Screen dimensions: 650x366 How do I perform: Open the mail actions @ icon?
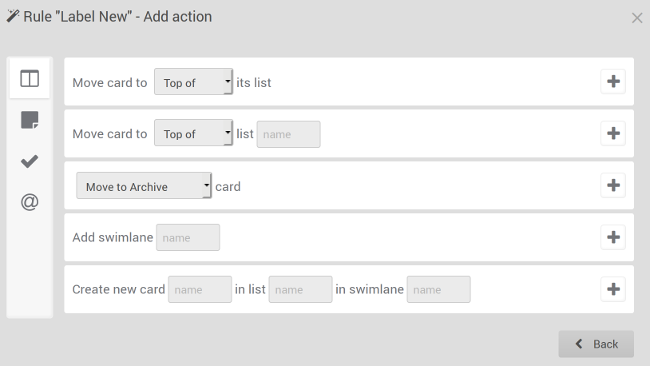[29, 202]
